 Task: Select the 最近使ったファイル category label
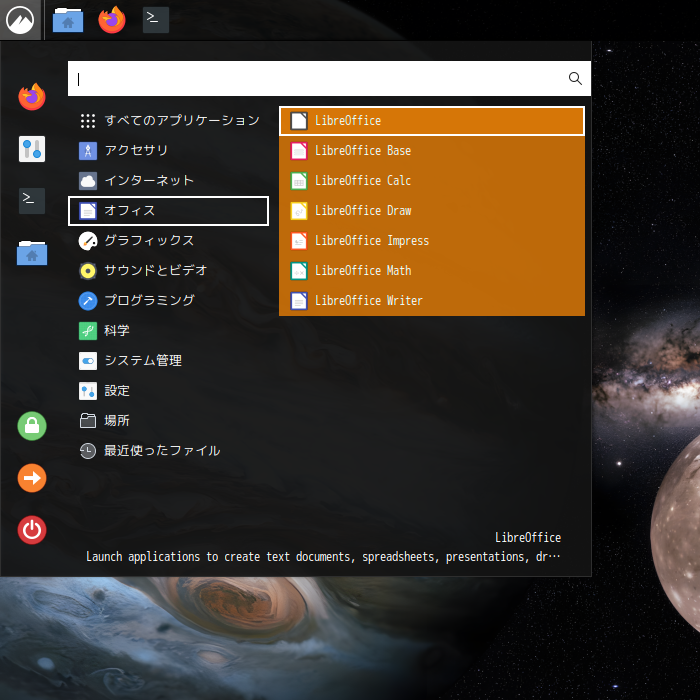pyautogui.click(x=162, y=450)
